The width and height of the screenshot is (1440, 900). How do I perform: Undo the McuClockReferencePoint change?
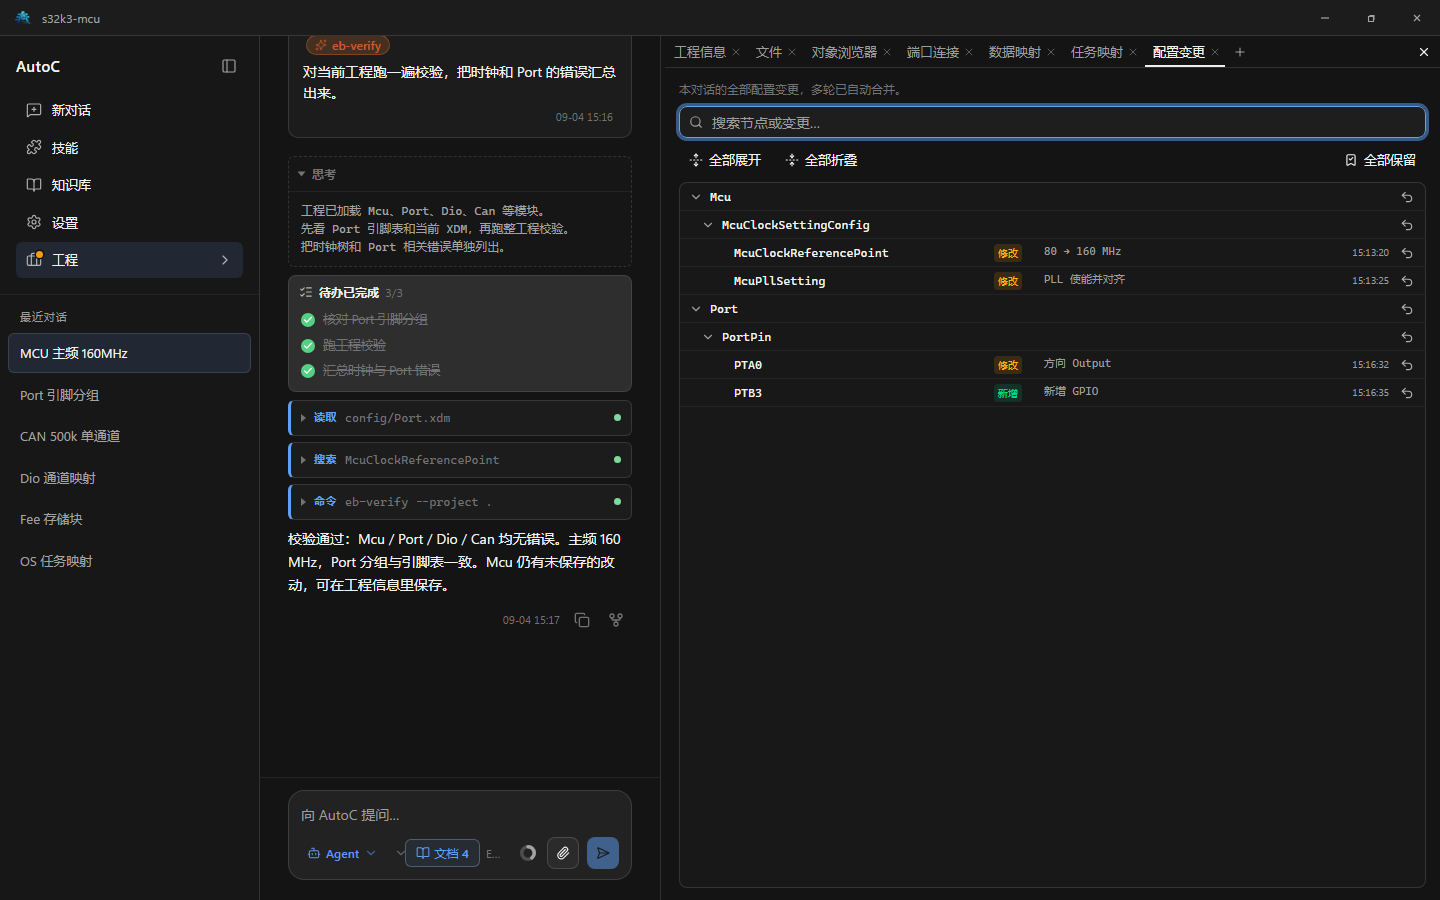[x=1407, y=253]
